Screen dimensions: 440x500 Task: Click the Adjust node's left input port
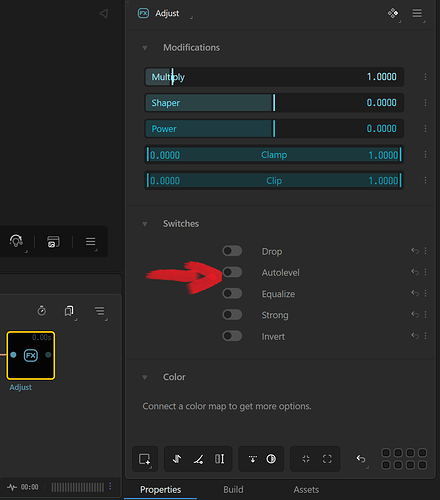click(x=13, y=355)
